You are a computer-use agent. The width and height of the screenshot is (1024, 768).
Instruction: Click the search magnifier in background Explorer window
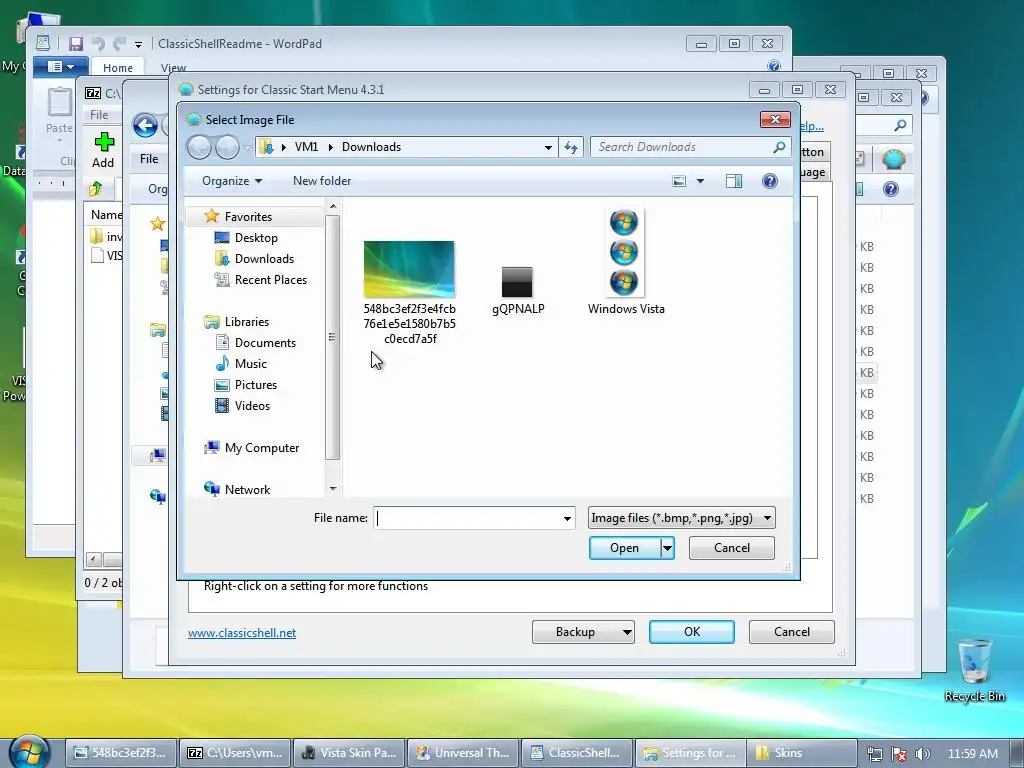point(900,125)
